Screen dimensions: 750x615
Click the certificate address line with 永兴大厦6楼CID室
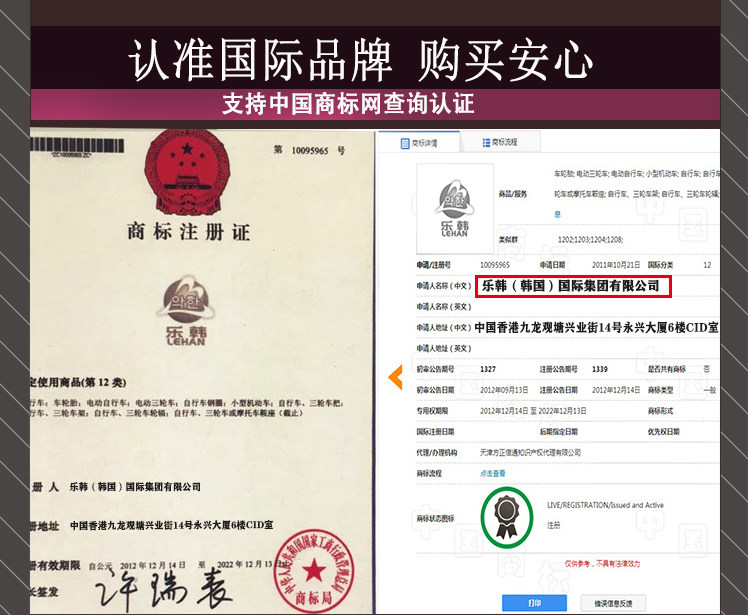pos(172,525)
